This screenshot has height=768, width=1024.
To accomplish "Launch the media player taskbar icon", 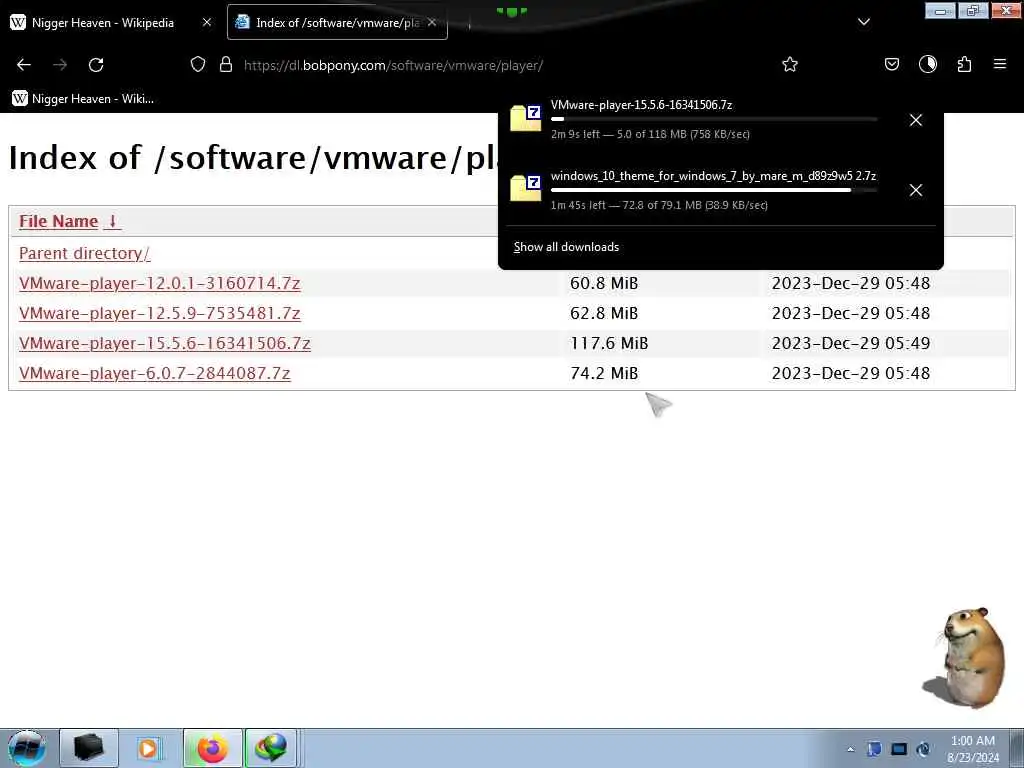I will coord(148,748).
